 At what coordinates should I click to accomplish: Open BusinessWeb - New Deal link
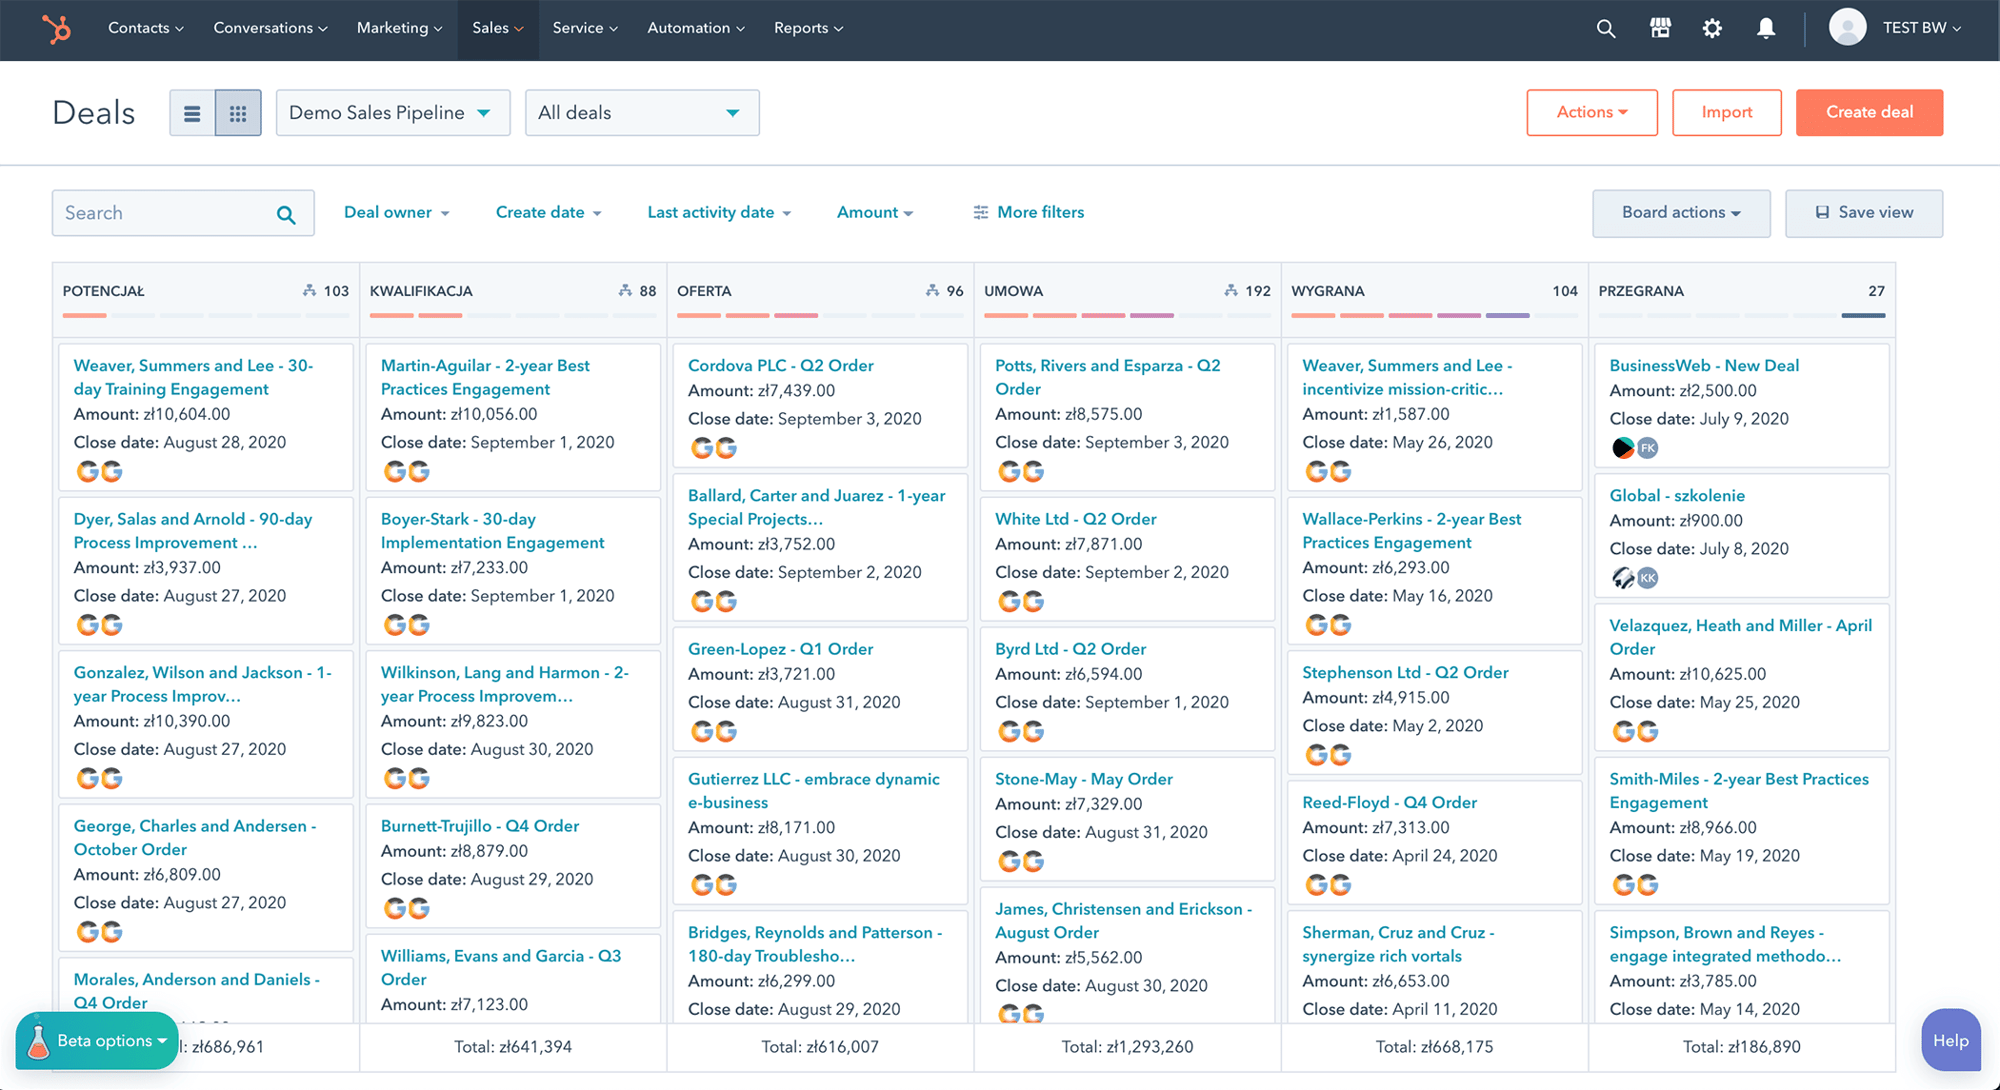(x=1704, y=366)
